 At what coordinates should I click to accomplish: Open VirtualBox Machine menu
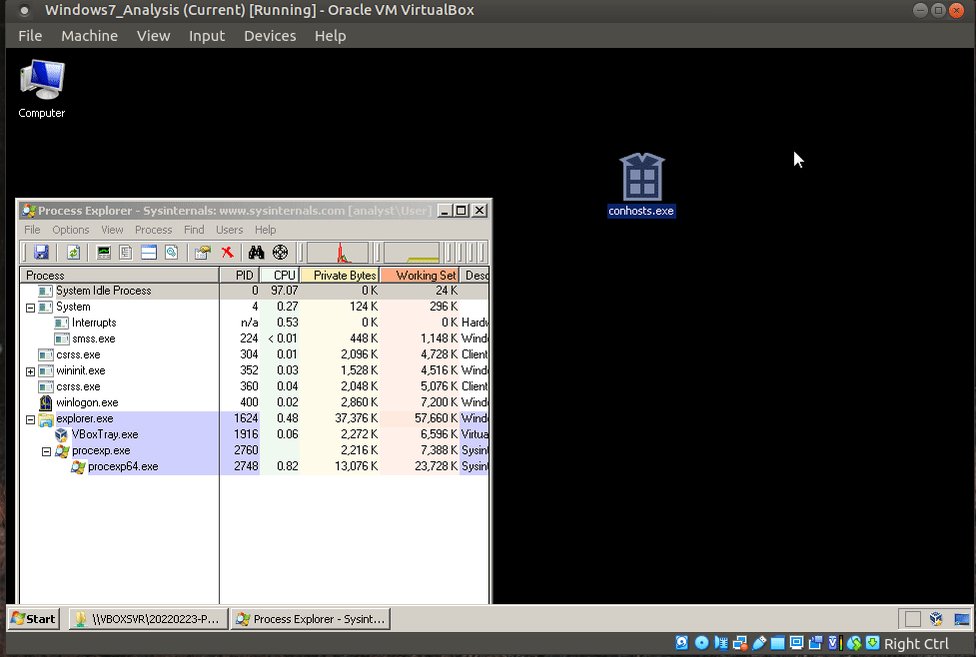89,36
